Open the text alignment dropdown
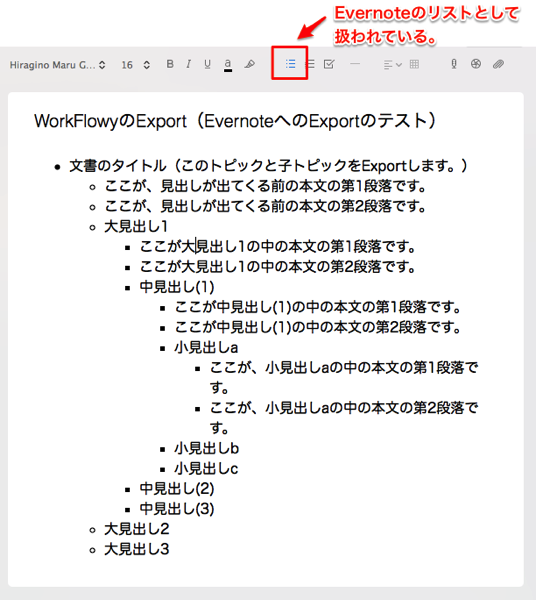Image resolution: width=536 pixels, height=600 pixels. (393, 65)
